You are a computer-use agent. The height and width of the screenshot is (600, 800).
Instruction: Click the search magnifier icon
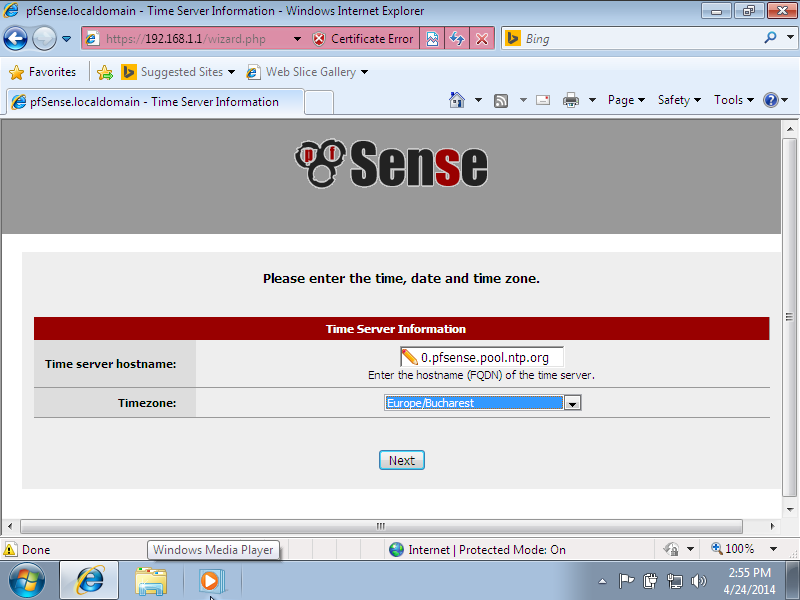[x=770, y=37]
